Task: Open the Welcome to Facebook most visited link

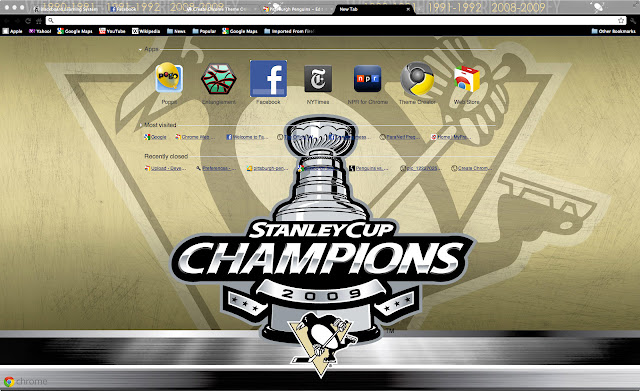Action: tap(247, 137)
